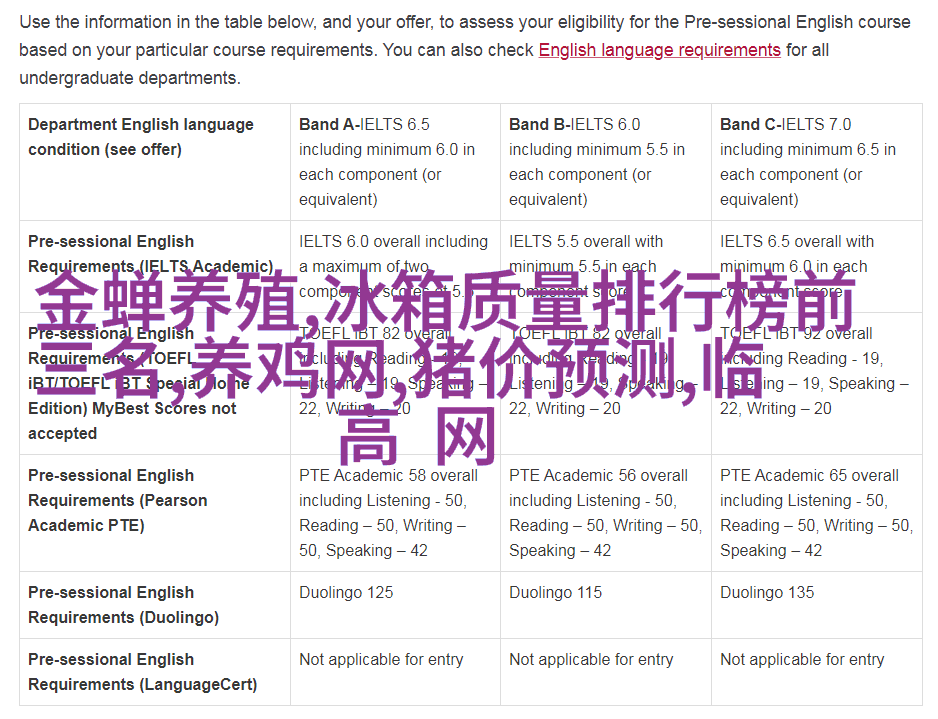Click the Department English language condition header cell

(141, 137)
